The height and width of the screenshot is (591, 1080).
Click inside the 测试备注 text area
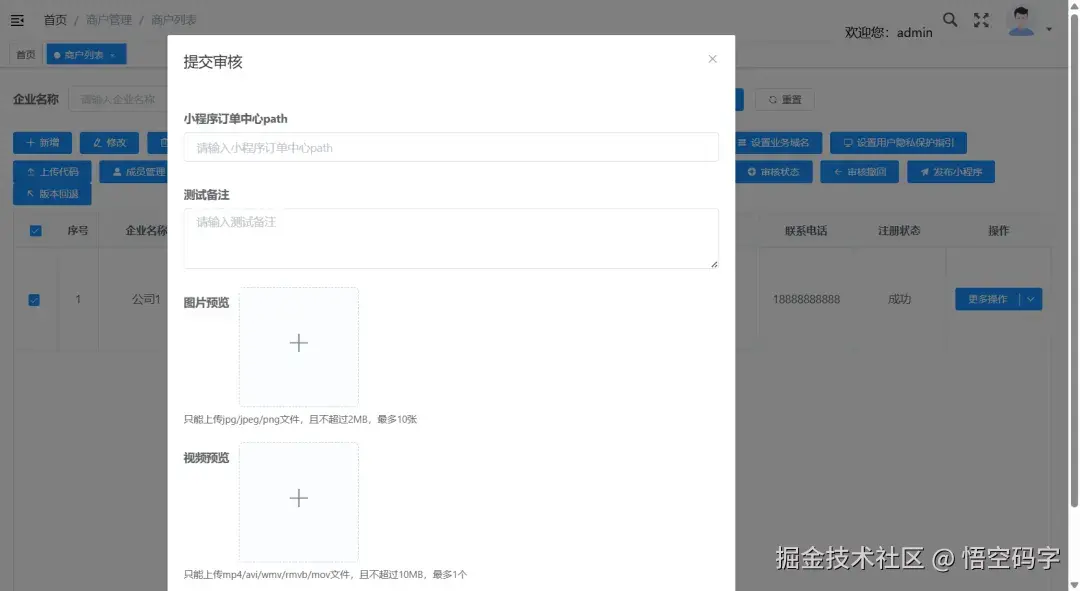pos(450,237)
